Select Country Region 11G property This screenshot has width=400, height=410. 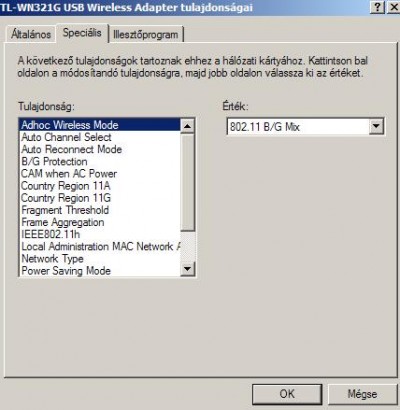pos(100,198)
